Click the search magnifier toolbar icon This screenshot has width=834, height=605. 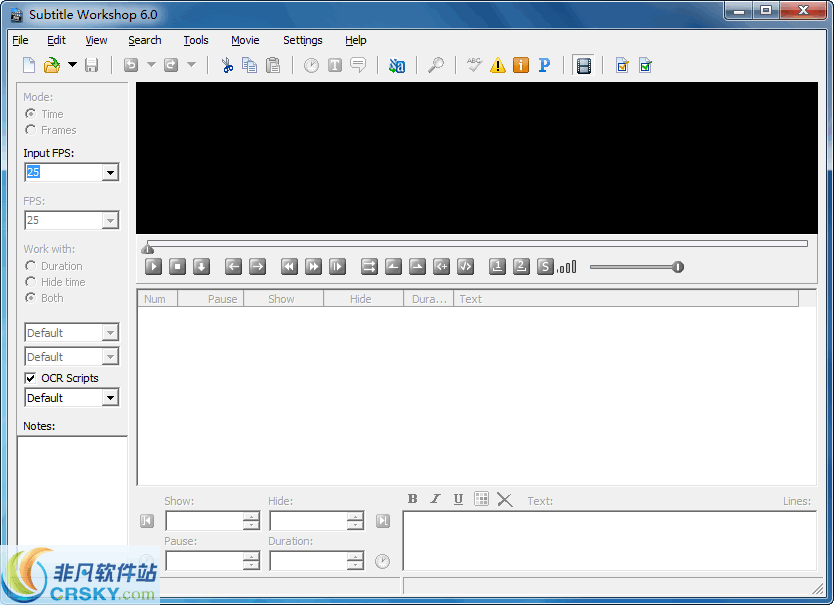(x=436, y=64)
